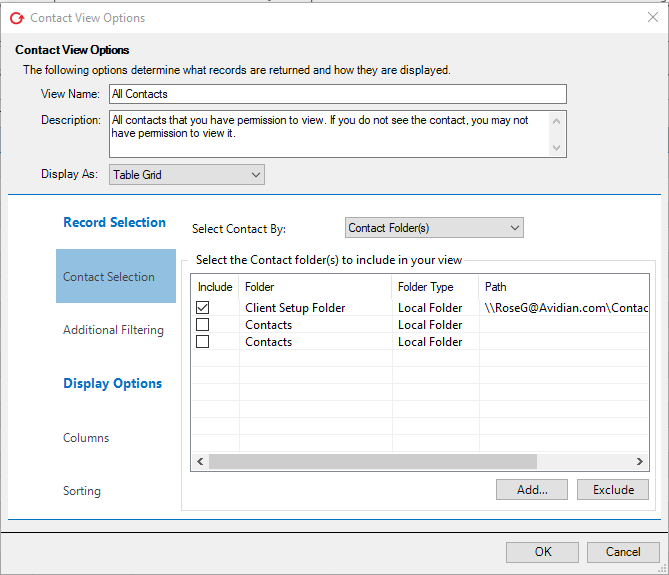Select the Client Setup Folder row name
Image resolution: width=669 pixels, height=575 pixels.
click(295, 308)
